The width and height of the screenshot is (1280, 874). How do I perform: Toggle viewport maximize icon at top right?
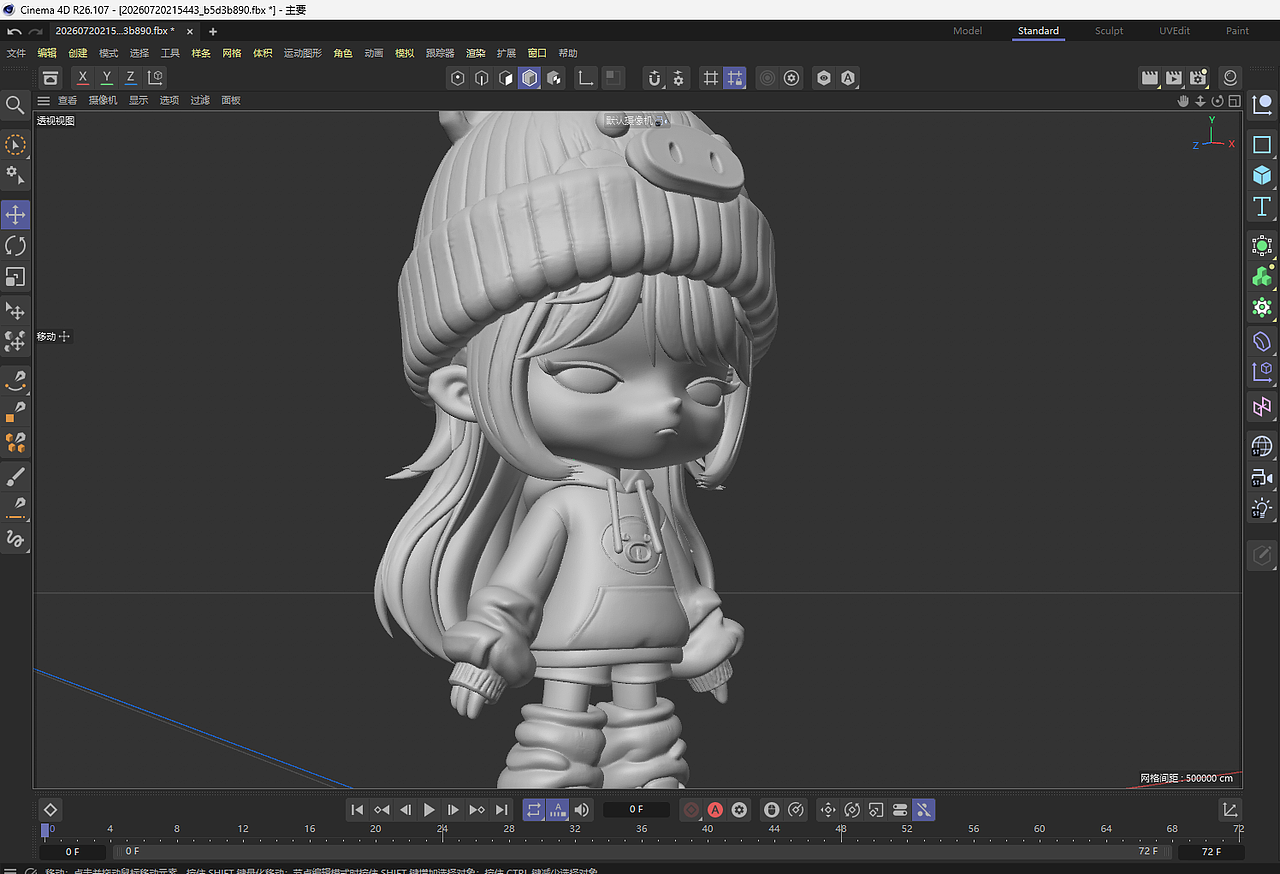click(1235, 101)
